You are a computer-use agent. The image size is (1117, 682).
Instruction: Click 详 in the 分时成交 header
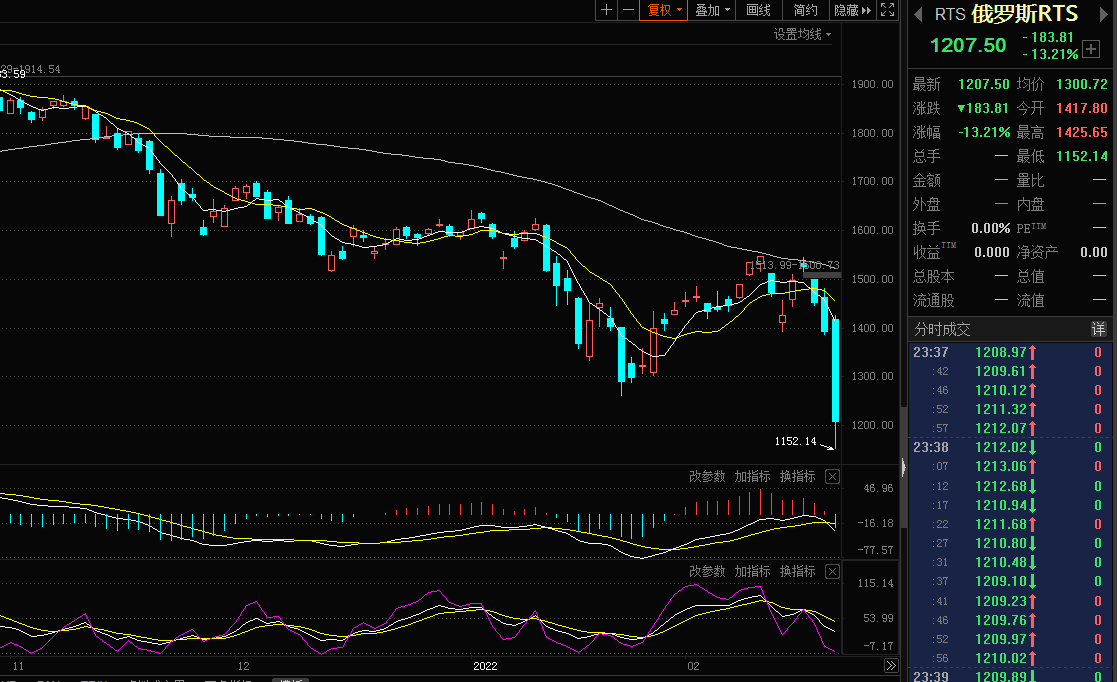(x=1098, y=329)
